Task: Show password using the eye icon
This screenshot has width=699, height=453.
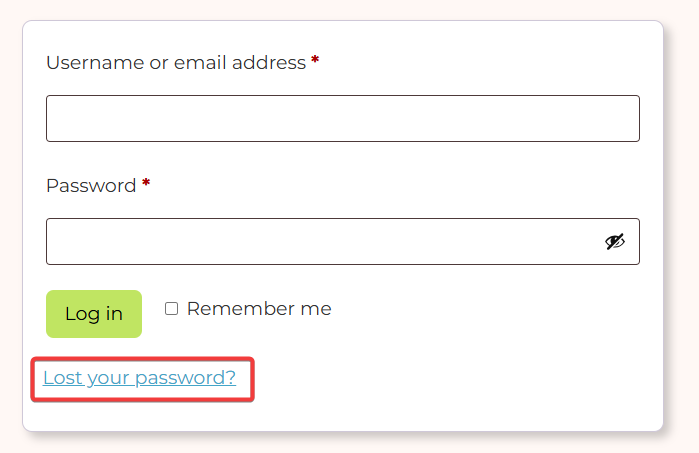Action: [x=614, y=241]
